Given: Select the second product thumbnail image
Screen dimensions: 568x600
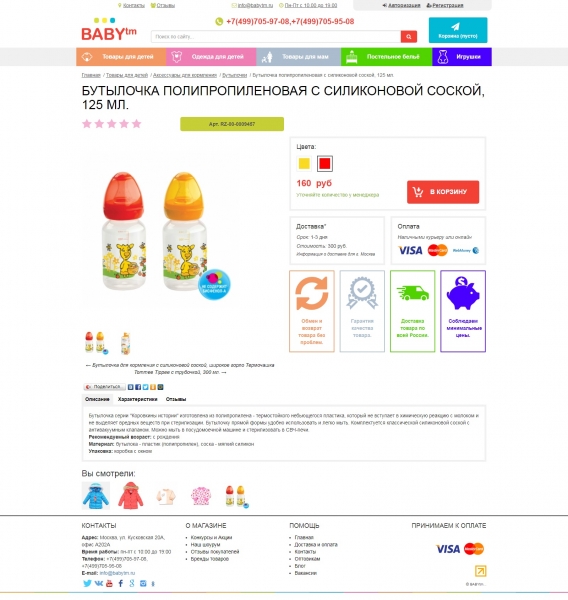Looking at the screenshot, I should (x=126, y=343).
